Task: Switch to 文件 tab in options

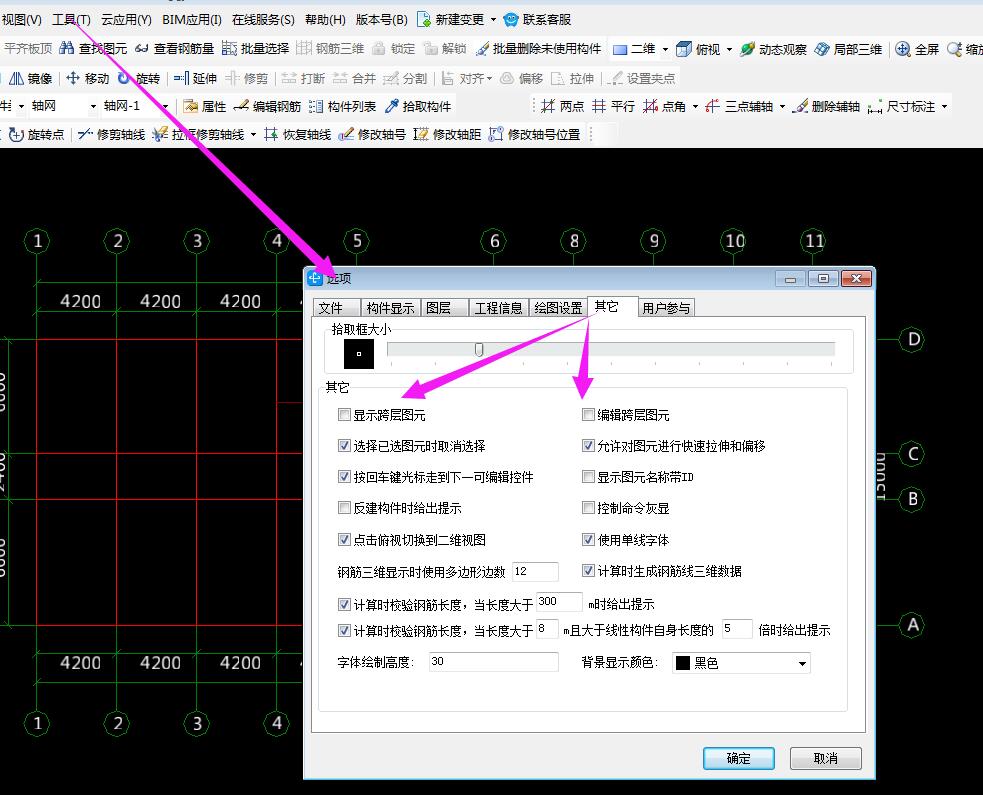Action: (336, 307)
